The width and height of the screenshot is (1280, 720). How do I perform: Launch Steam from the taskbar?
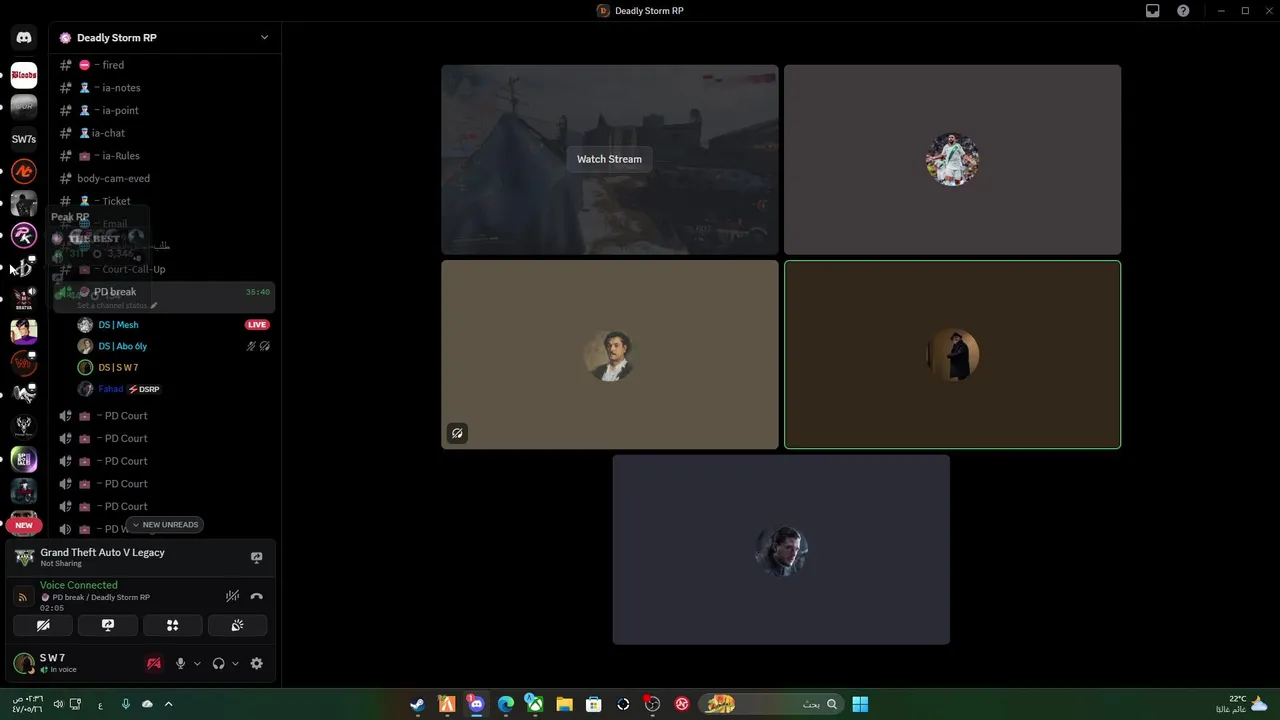[417, 704]
